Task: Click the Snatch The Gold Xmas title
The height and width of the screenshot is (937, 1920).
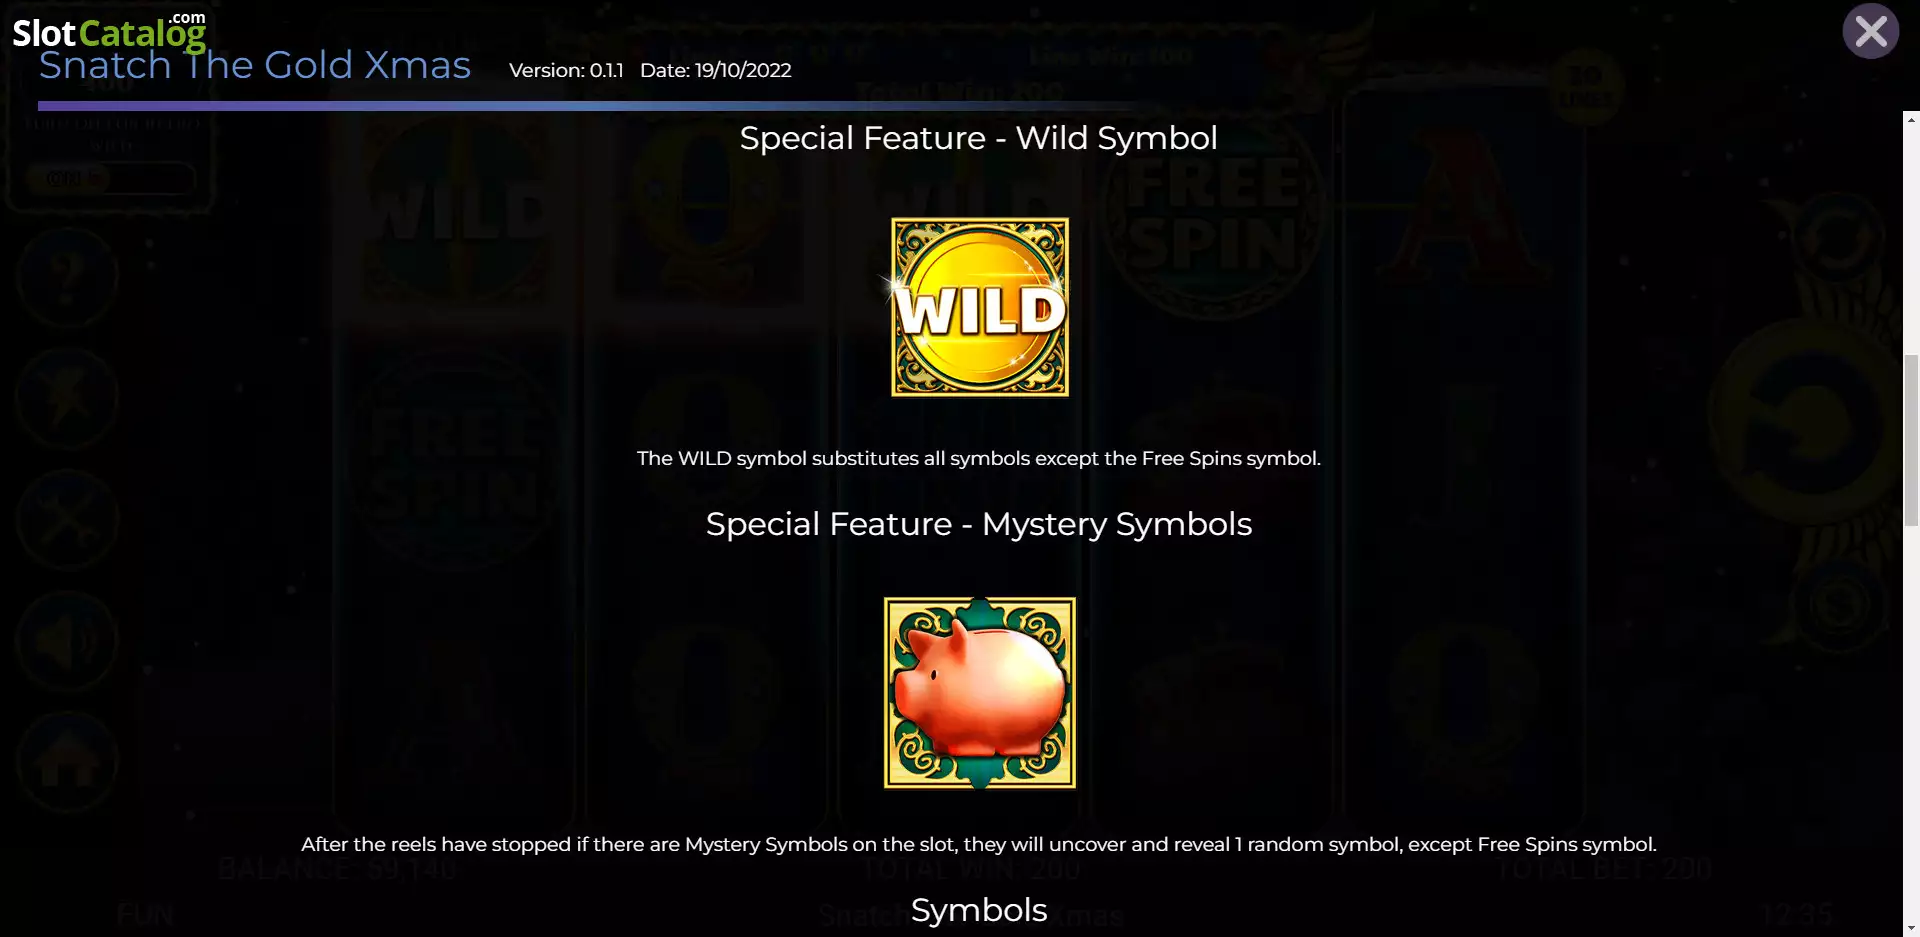Action: click(255, 66)
